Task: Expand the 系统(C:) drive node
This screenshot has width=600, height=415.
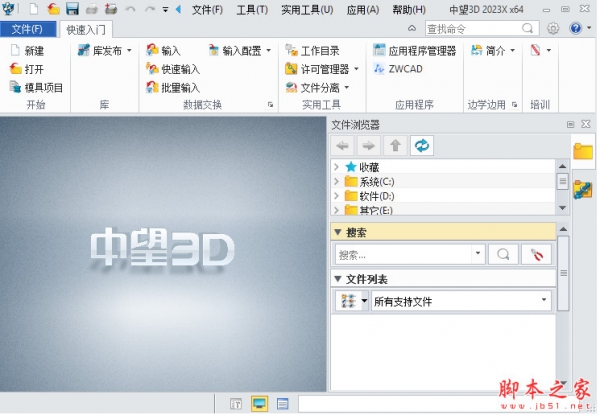Action: pyautogui.click(x=336, y=181)
